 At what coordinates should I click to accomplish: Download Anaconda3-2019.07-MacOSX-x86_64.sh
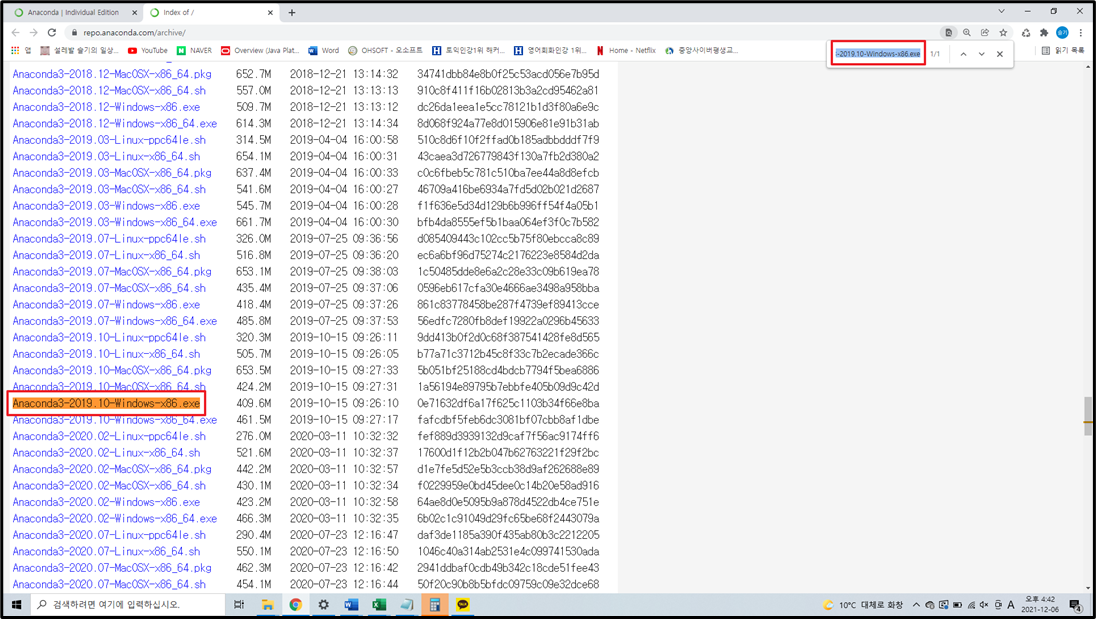tap(109, 288)
